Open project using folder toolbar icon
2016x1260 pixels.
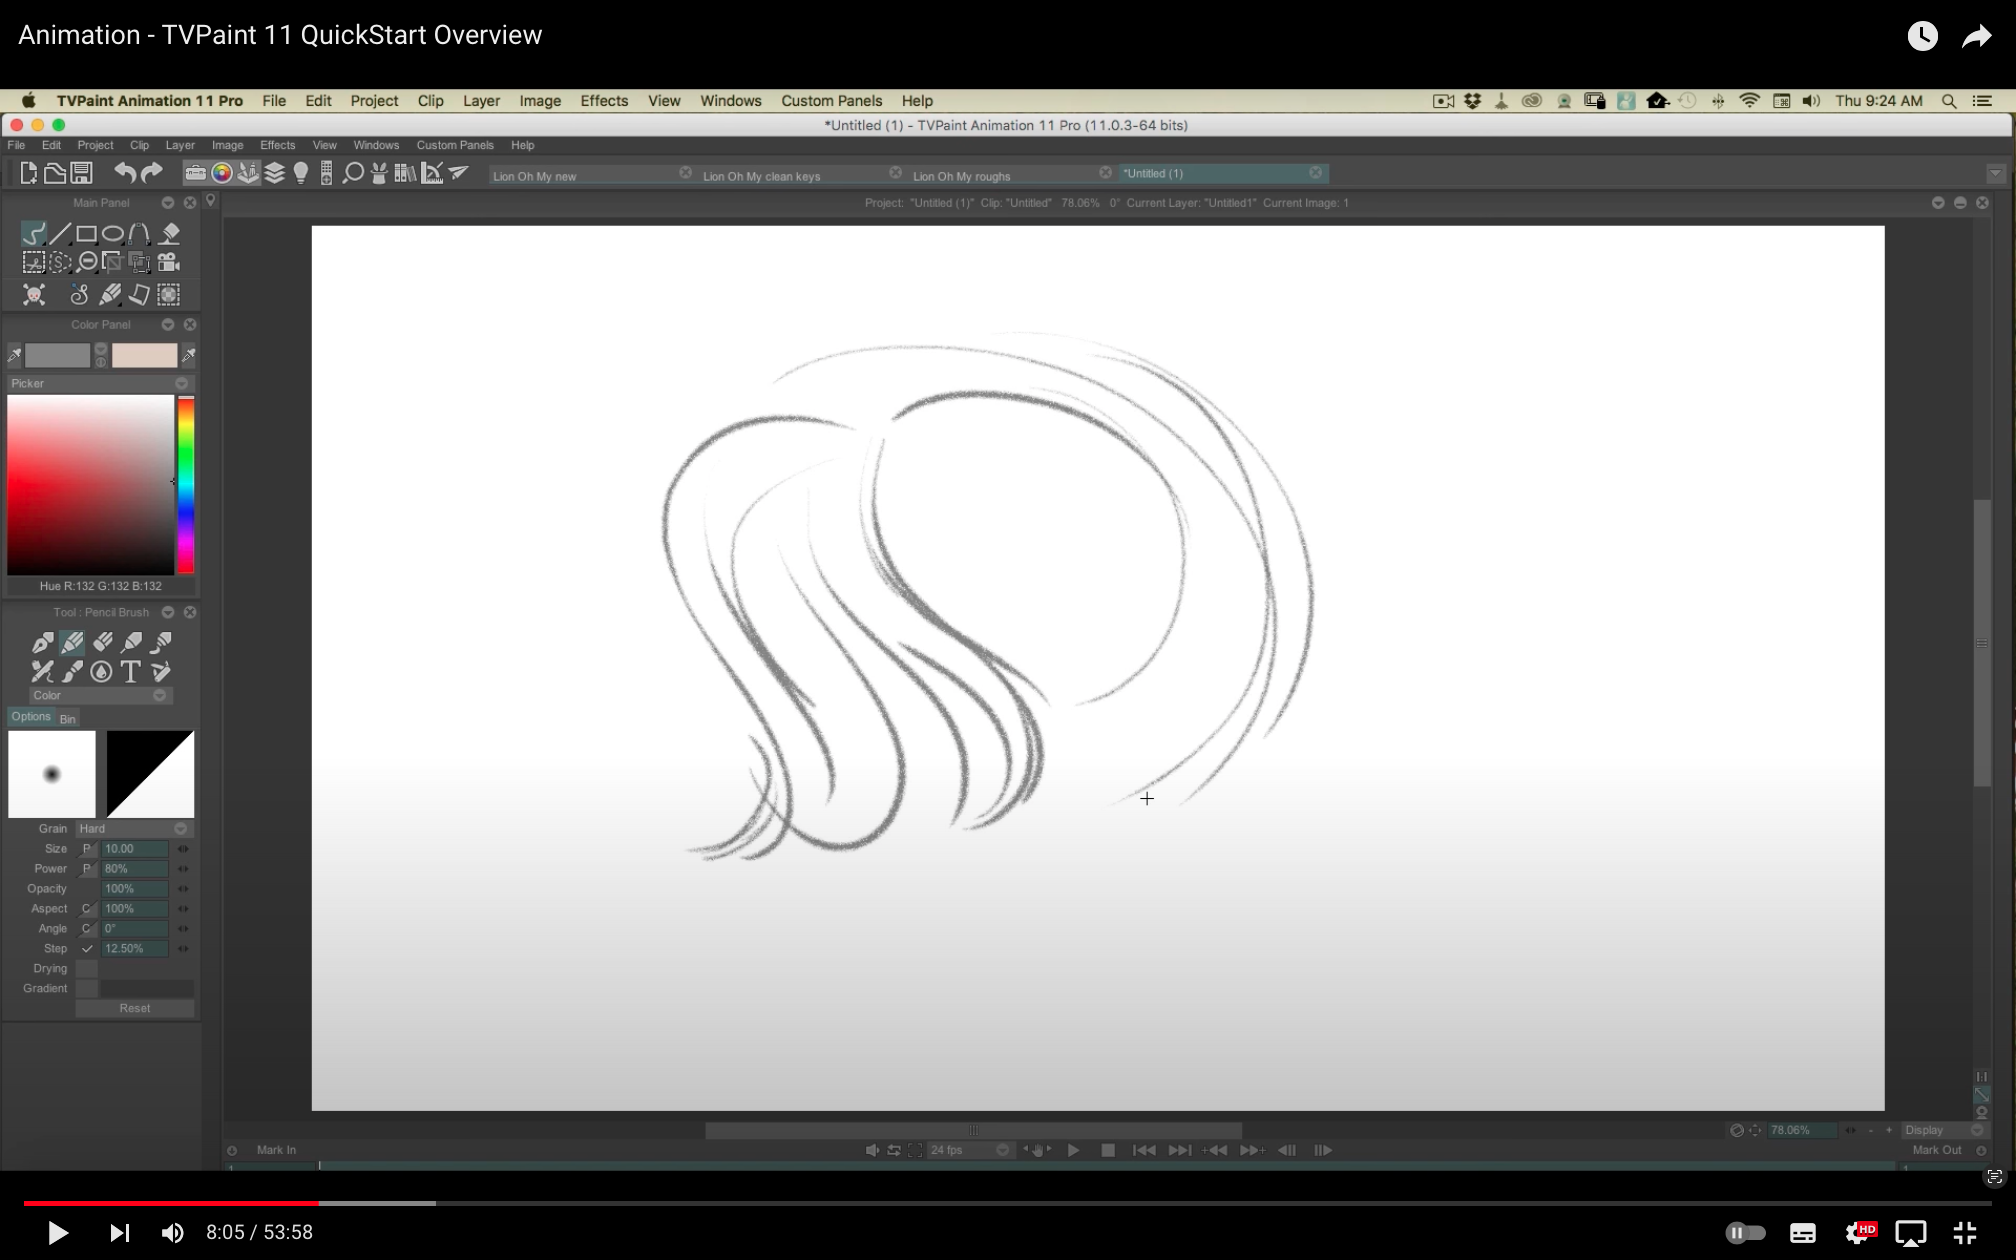55,173
